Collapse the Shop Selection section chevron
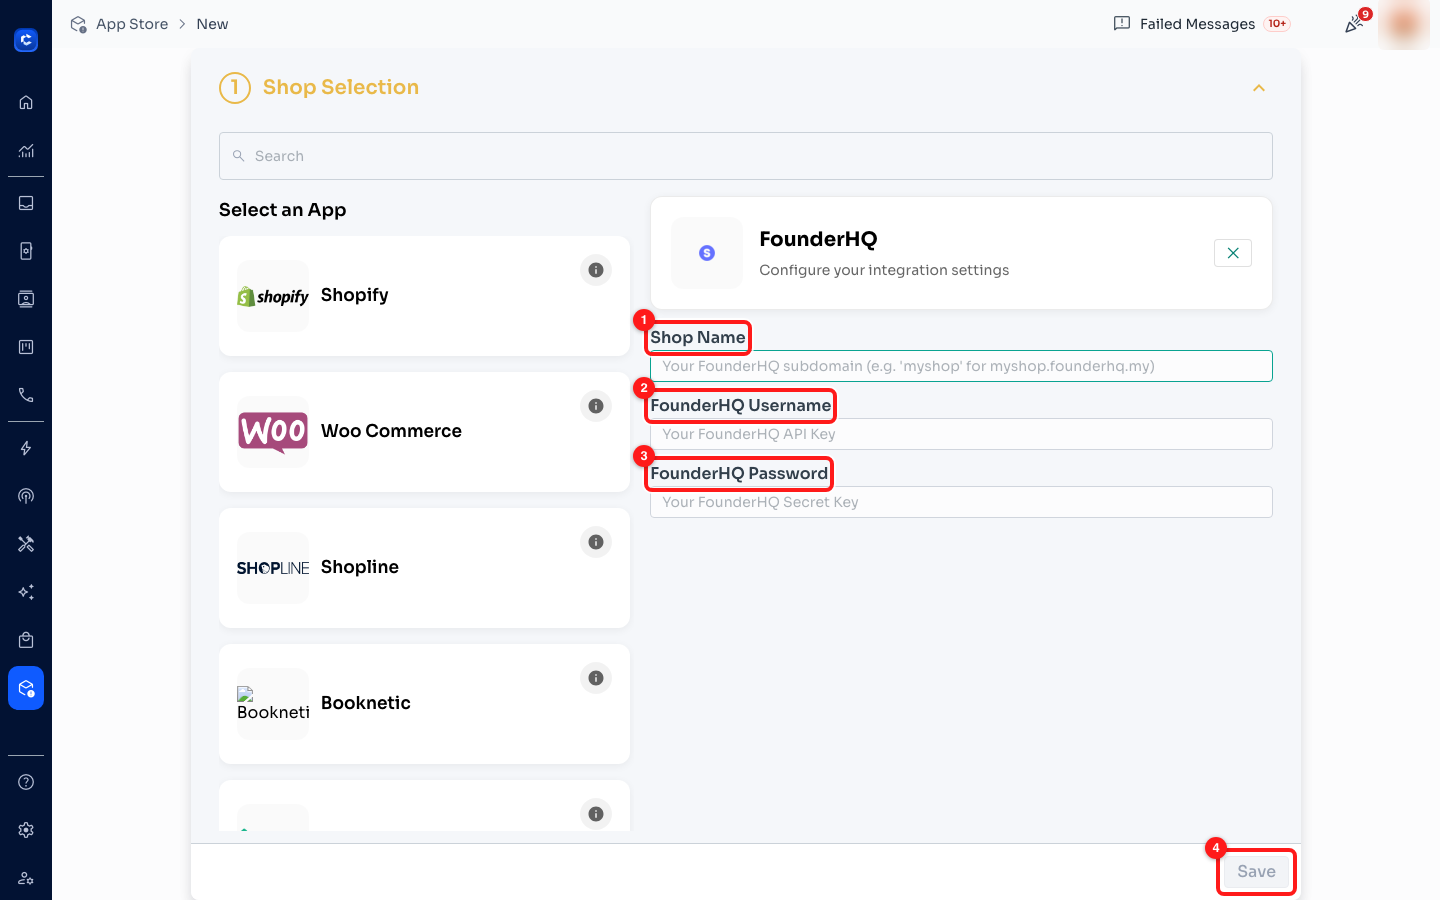1440x900 pixels. tap(1259, 88)
